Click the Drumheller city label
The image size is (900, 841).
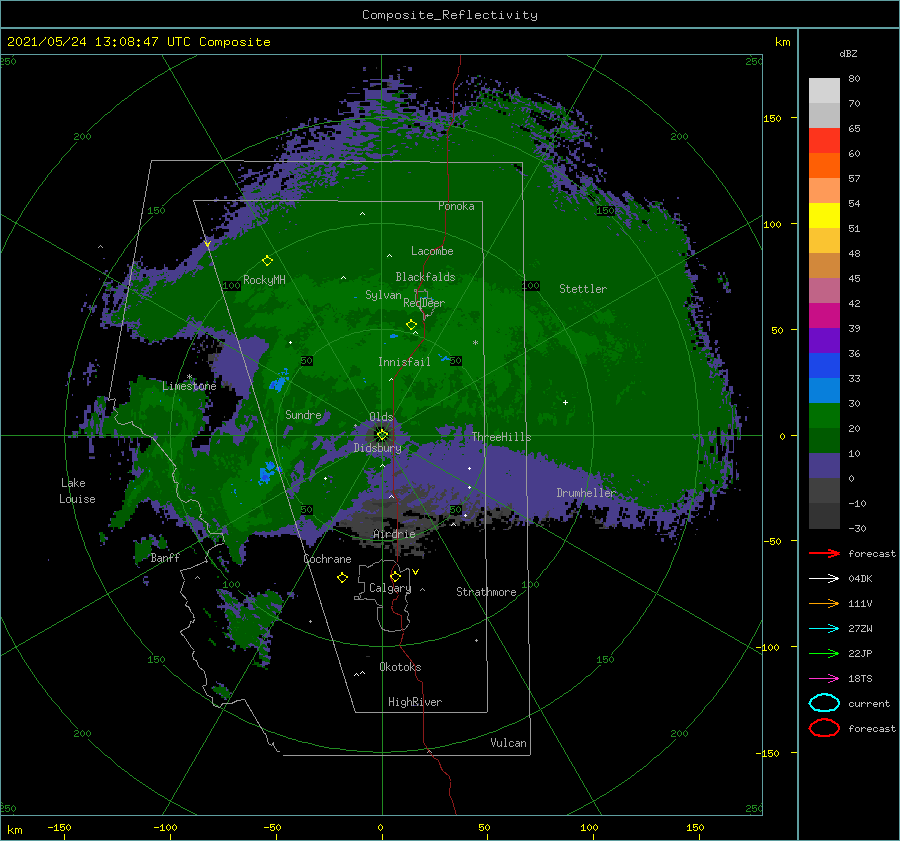point(586,493)
